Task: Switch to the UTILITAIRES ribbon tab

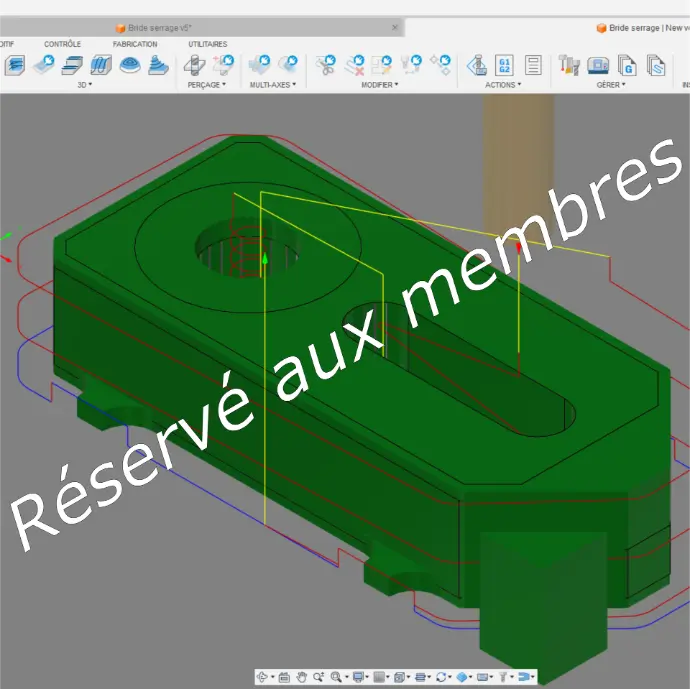Action: [x=207, y=44]
